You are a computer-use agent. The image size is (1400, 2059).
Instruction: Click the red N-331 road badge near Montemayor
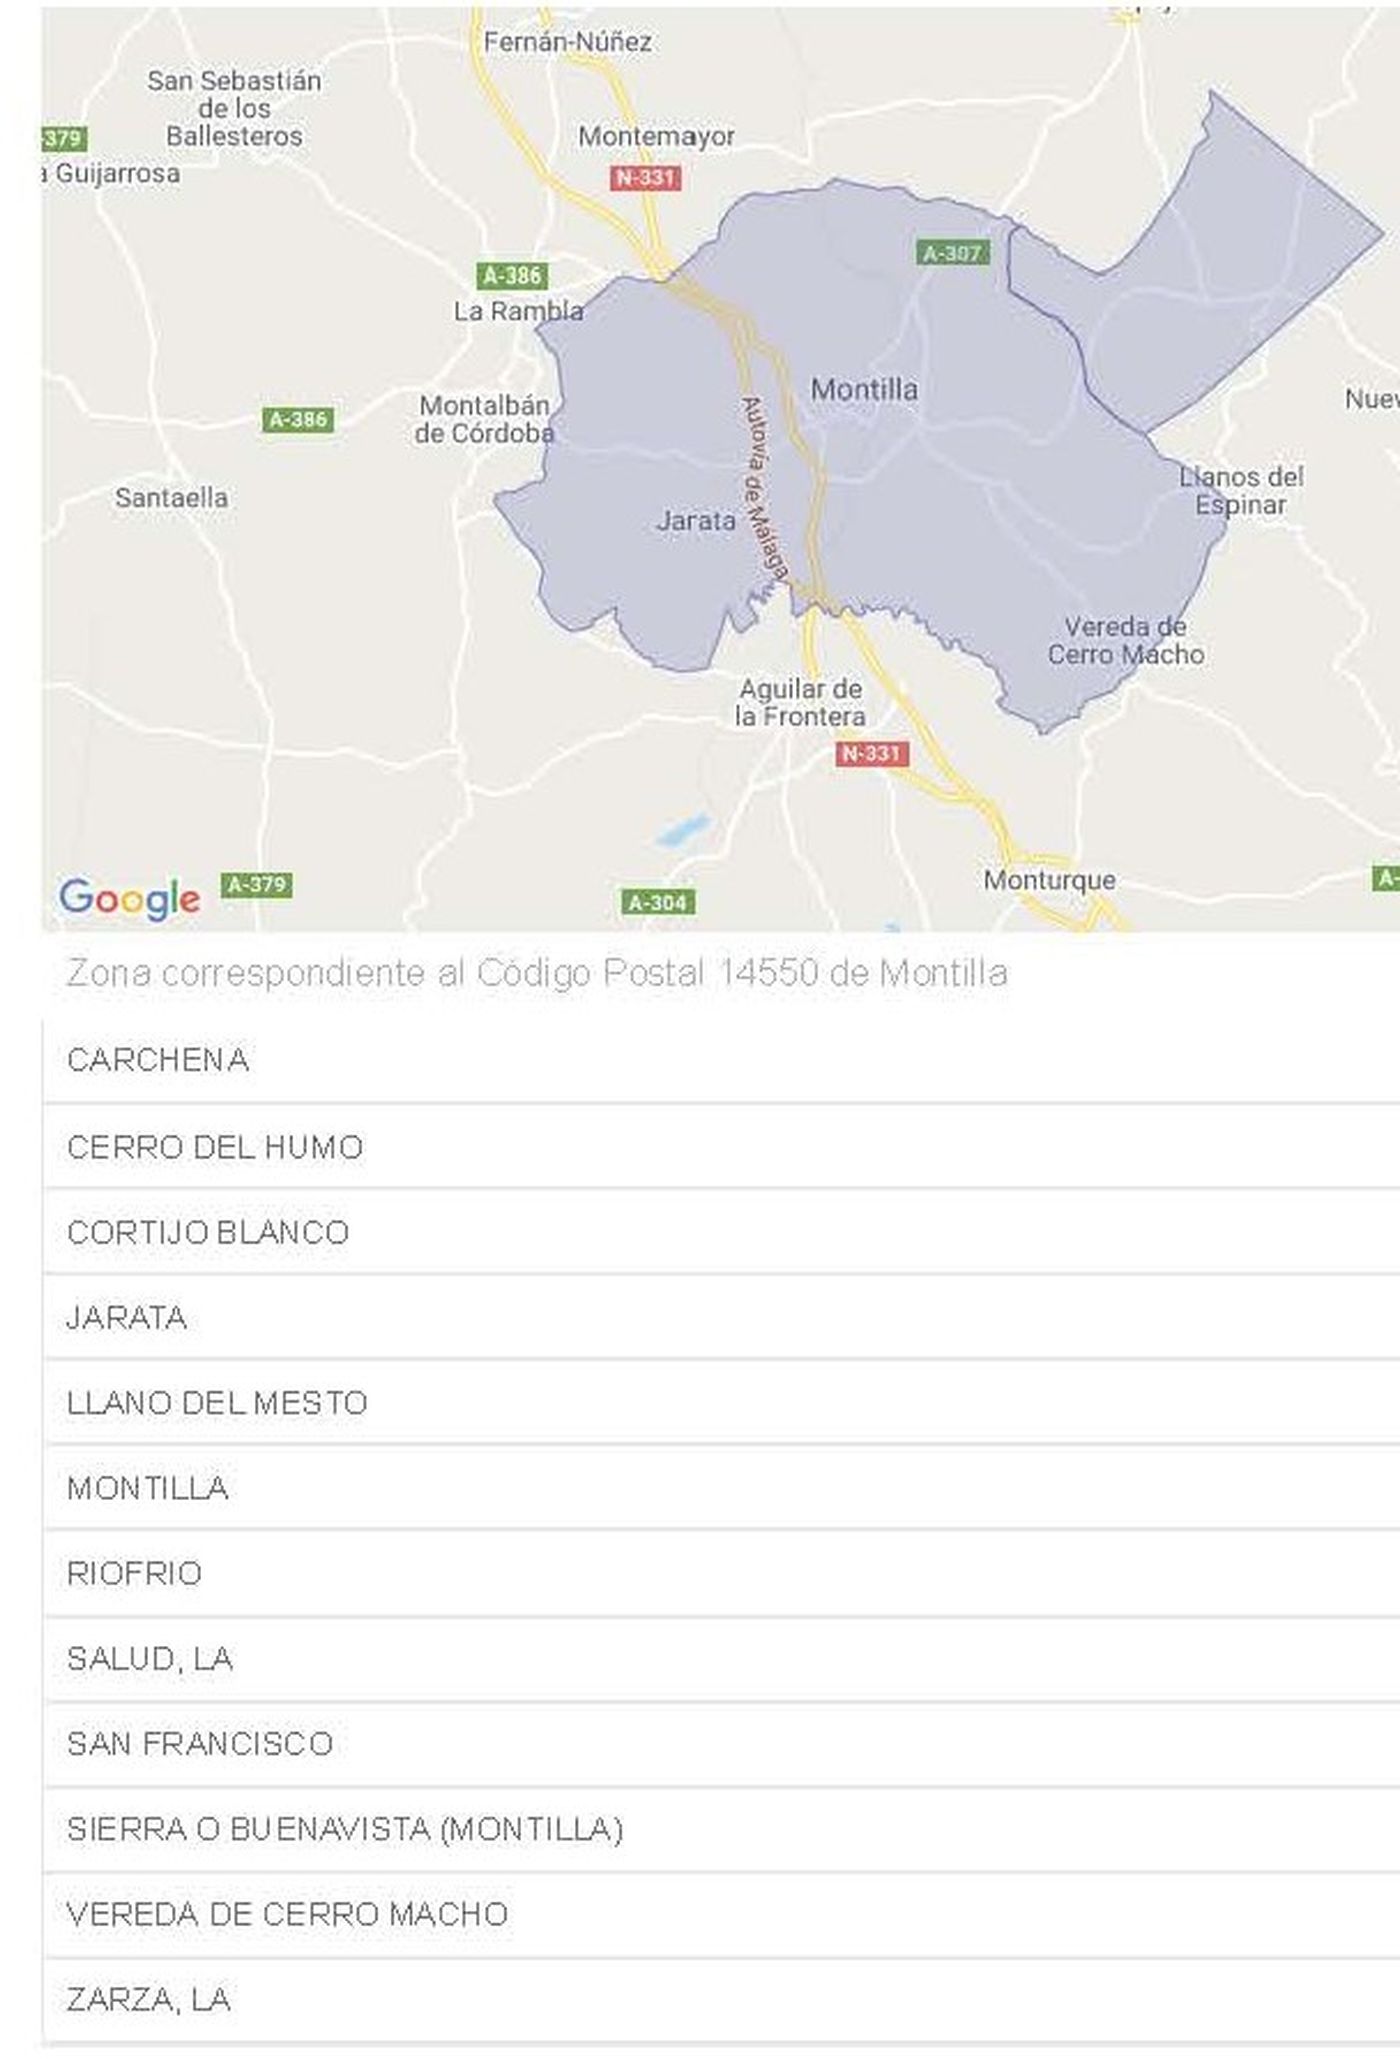click(645, 178)
